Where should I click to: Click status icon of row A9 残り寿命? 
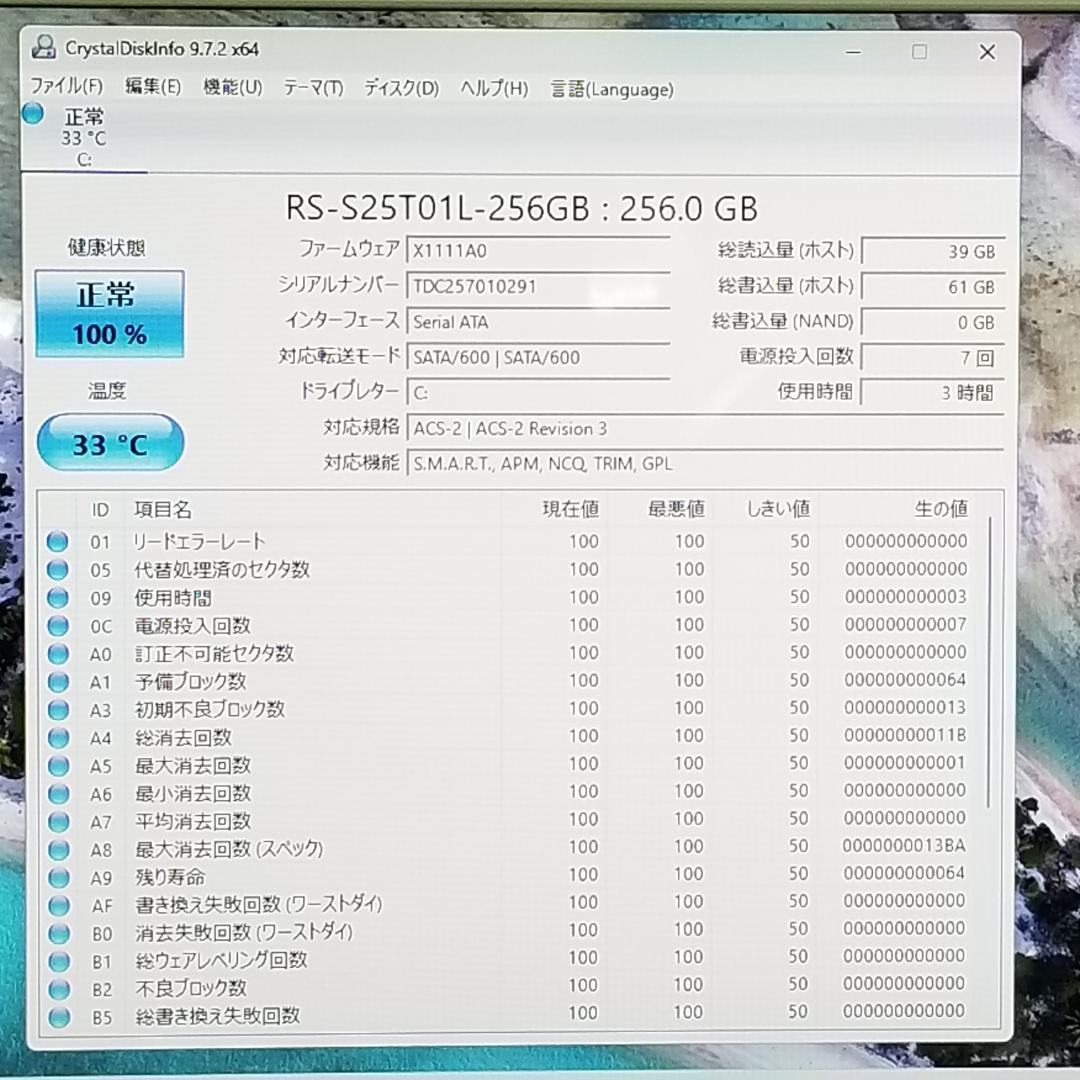click(x=59, y=878)
